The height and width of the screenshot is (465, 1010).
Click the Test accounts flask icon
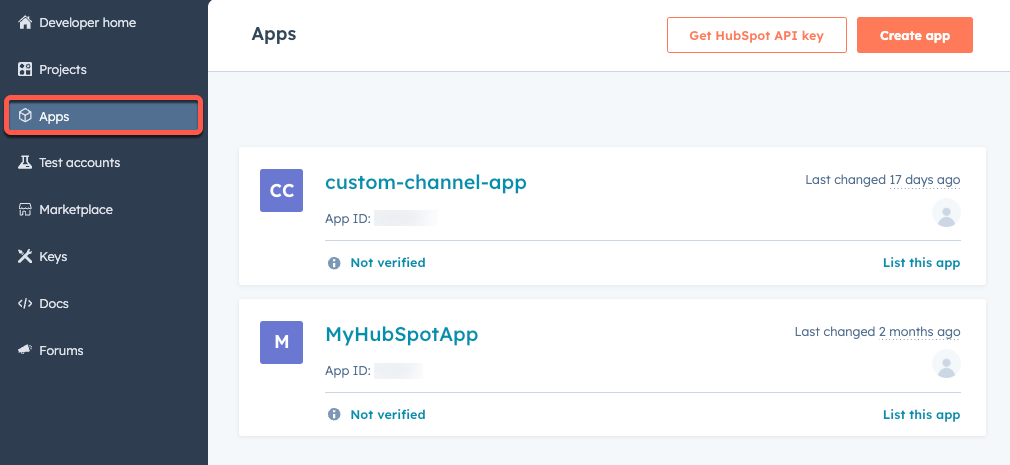pyautogui.click(x=24, y=162)
